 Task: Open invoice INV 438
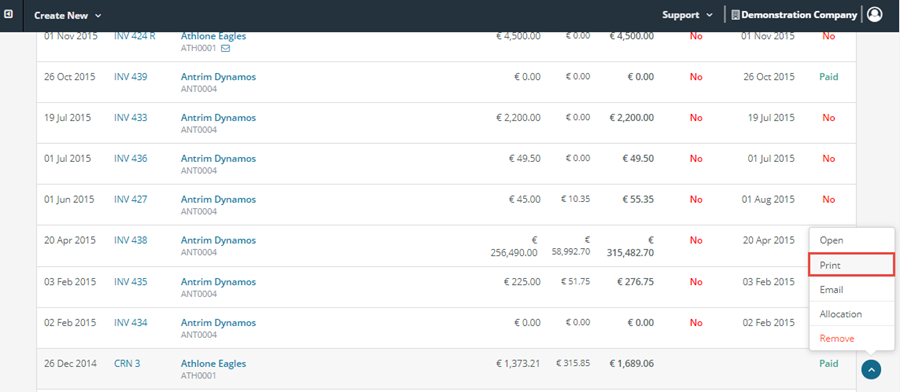(x=130, y=240)
